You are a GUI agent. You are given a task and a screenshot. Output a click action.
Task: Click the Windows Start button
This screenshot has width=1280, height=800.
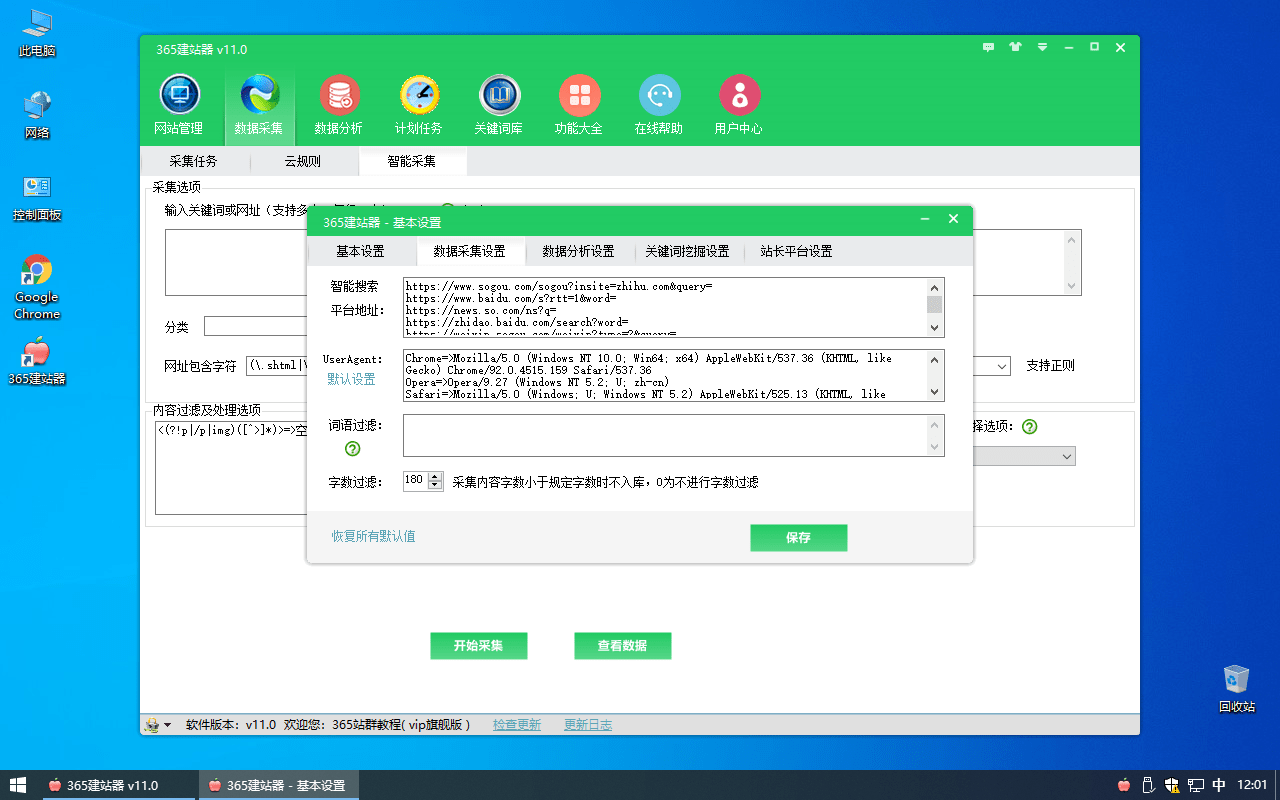point(18,785)
